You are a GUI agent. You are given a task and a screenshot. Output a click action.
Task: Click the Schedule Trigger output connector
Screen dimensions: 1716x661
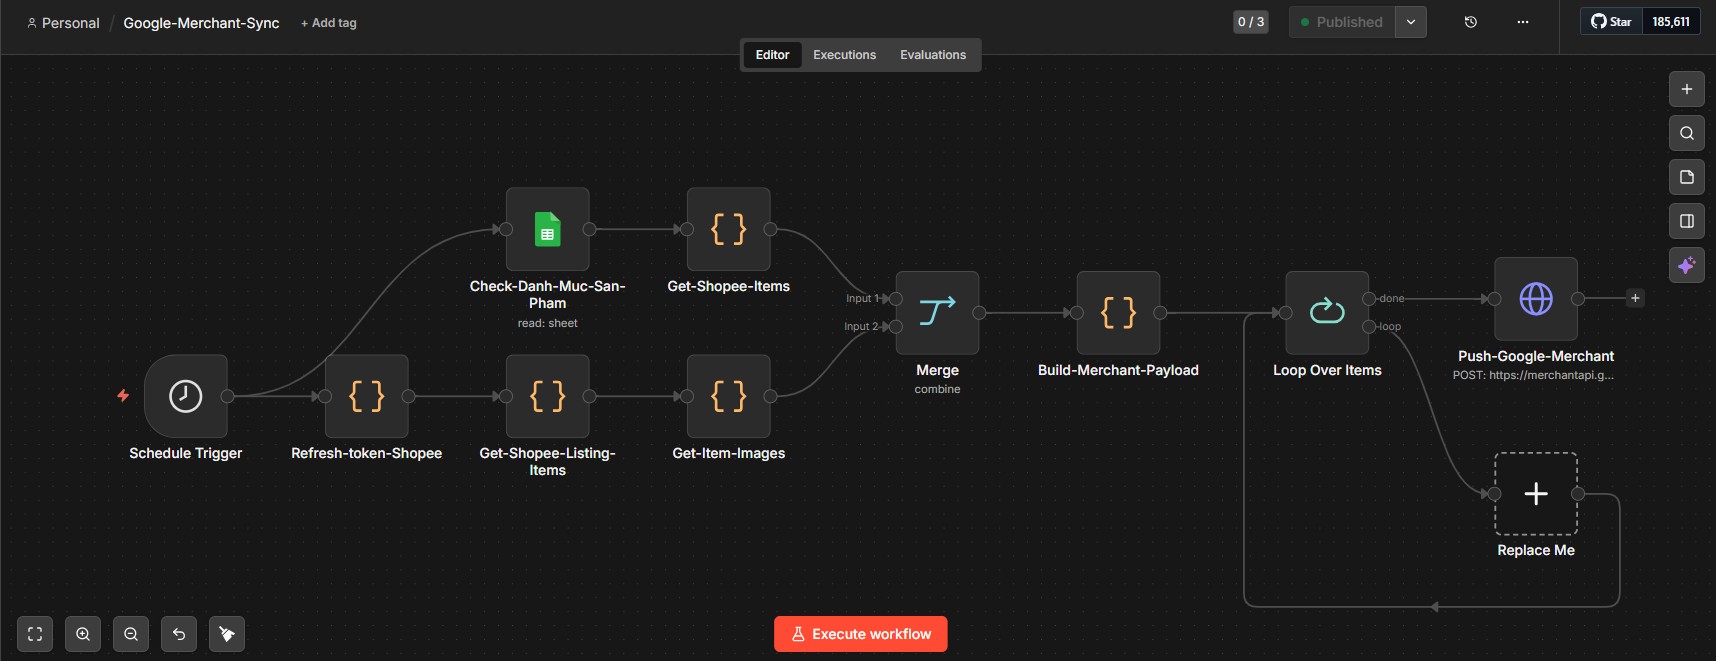(x=228, y=396)
